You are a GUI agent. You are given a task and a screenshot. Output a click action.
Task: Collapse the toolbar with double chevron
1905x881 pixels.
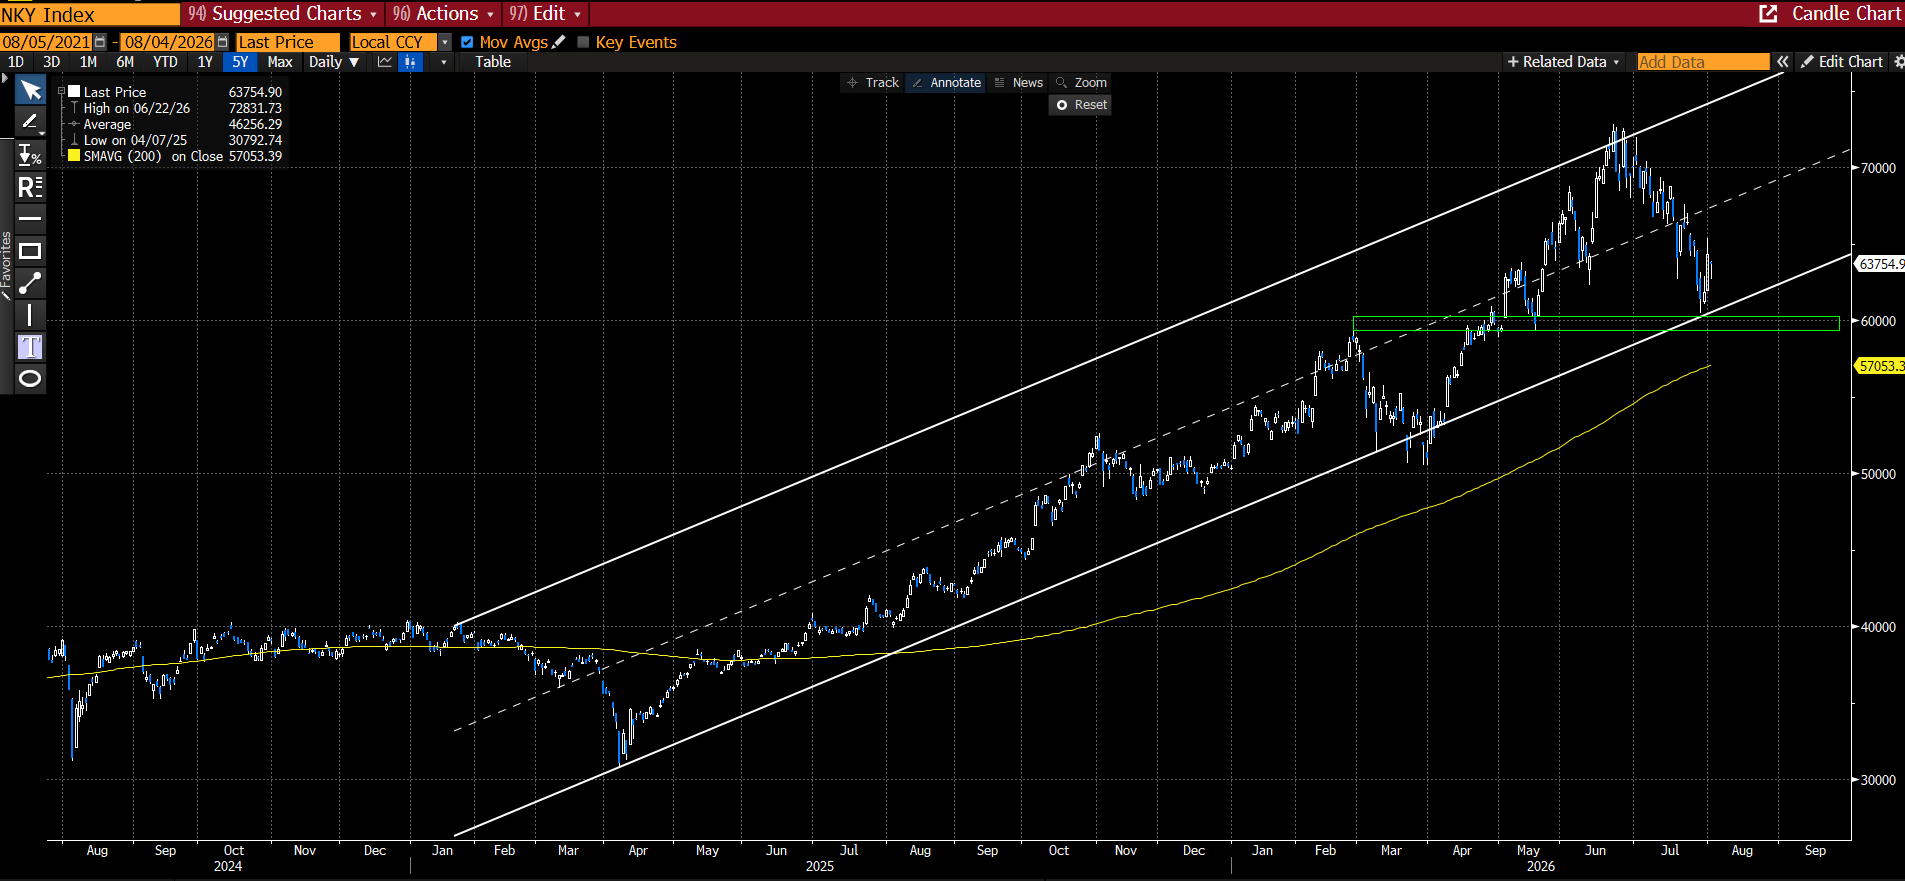(1782, 62)
